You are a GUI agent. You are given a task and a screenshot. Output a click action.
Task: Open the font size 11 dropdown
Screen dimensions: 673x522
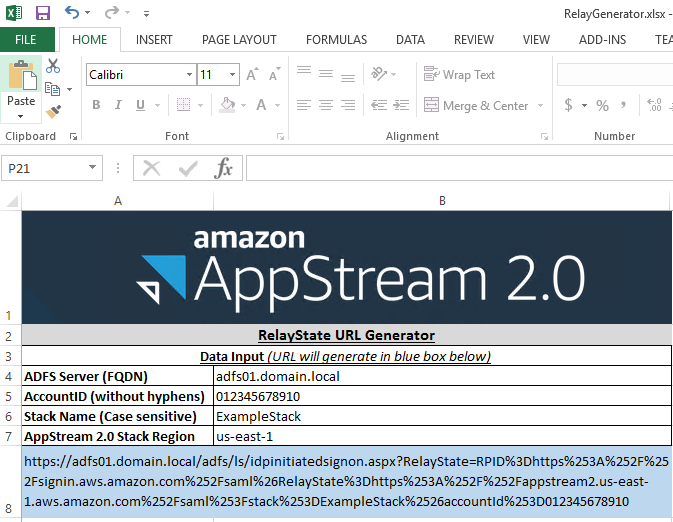(x=232, y=74)
